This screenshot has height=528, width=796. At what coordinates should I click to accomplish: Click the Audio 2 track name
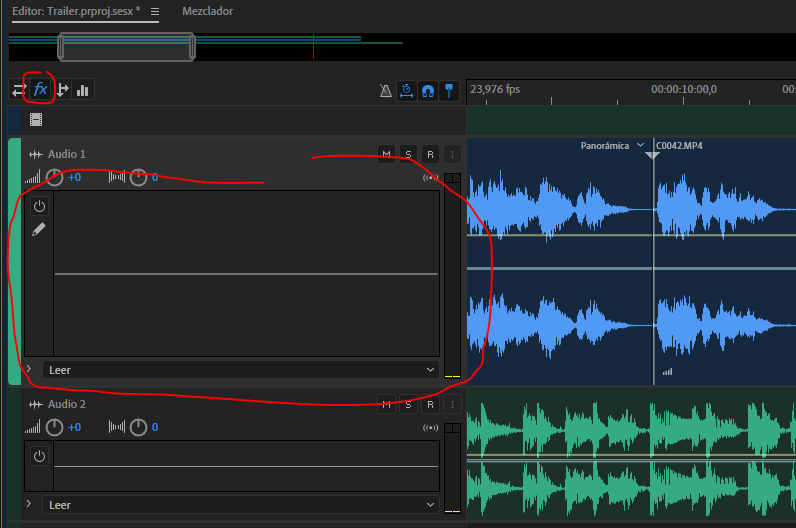[67, 405]
